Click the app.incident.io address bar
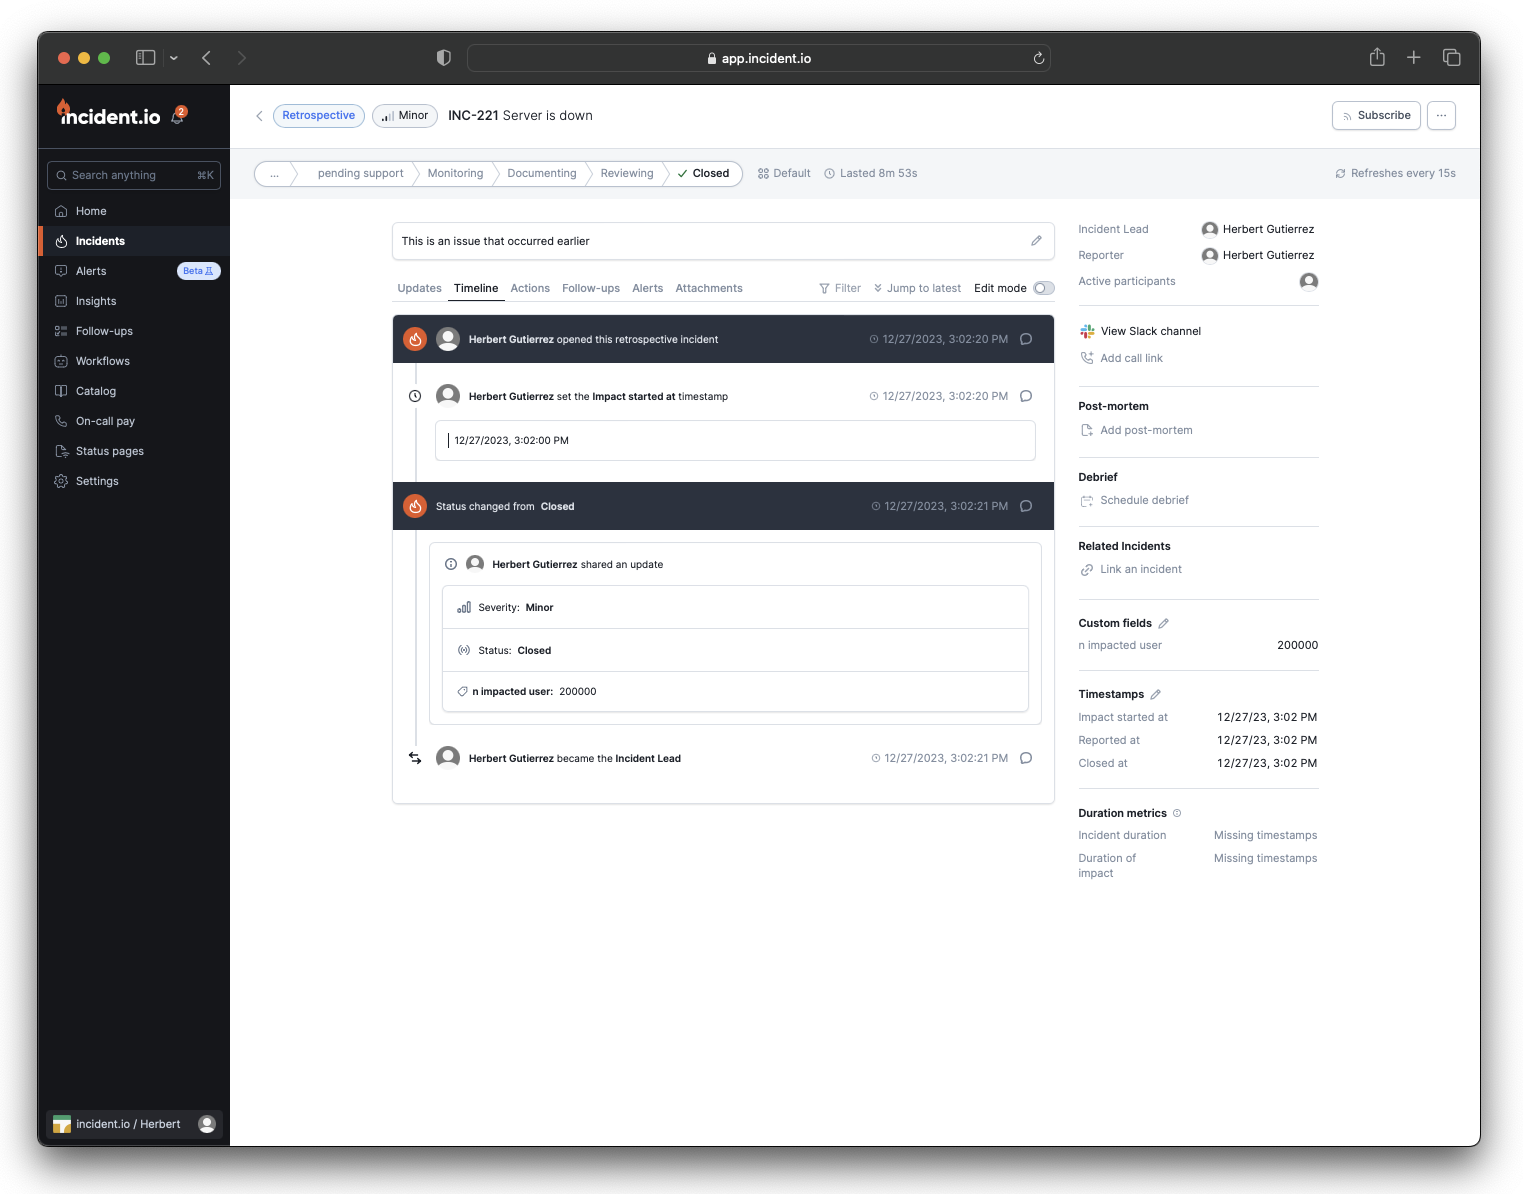 click(758, 58)
